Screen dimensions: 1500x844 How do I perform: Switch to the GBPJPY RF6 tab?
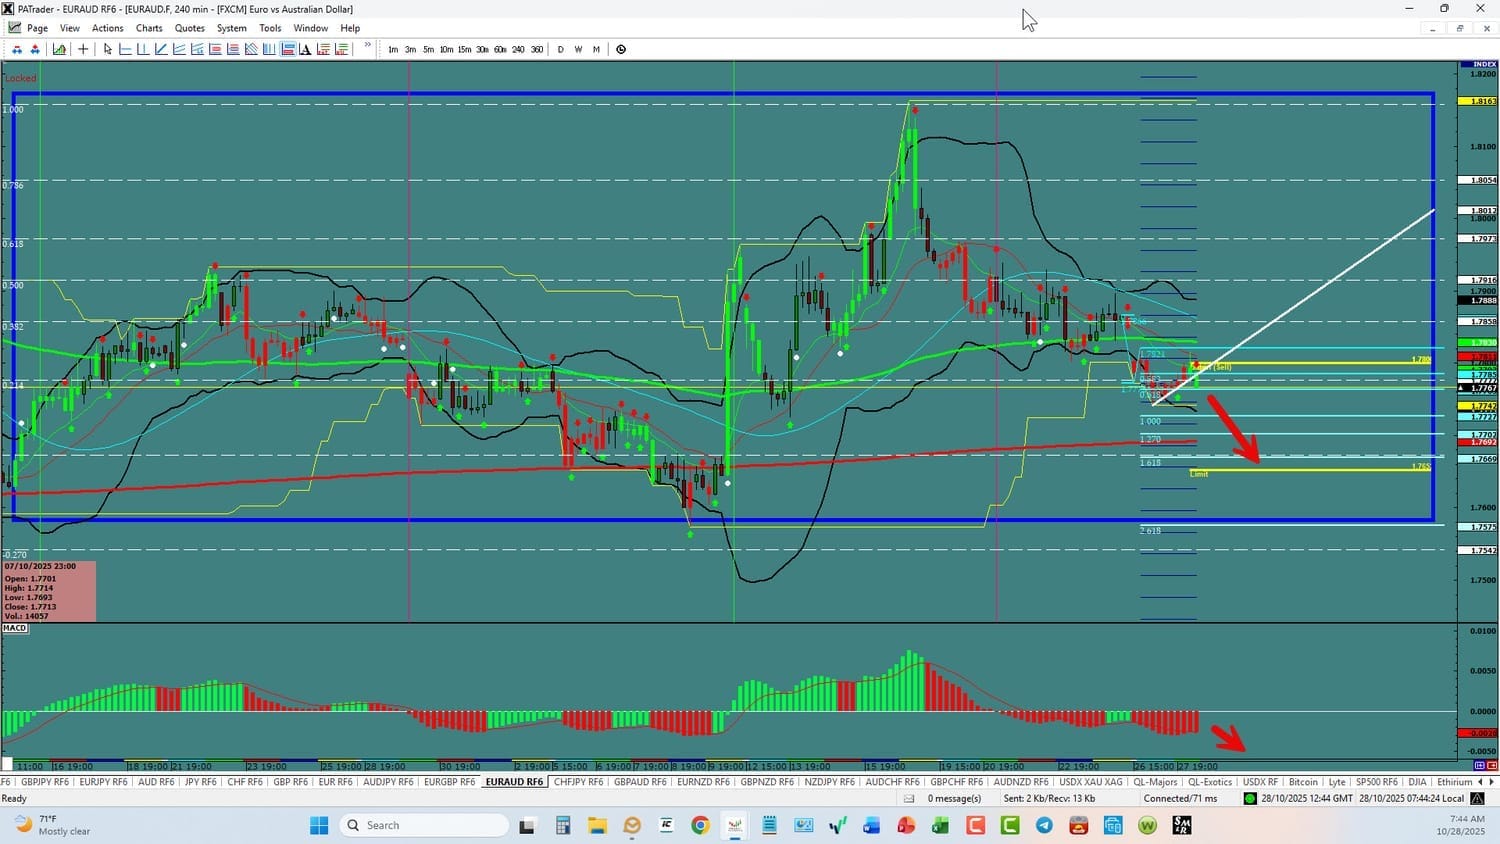coord(45,782)
